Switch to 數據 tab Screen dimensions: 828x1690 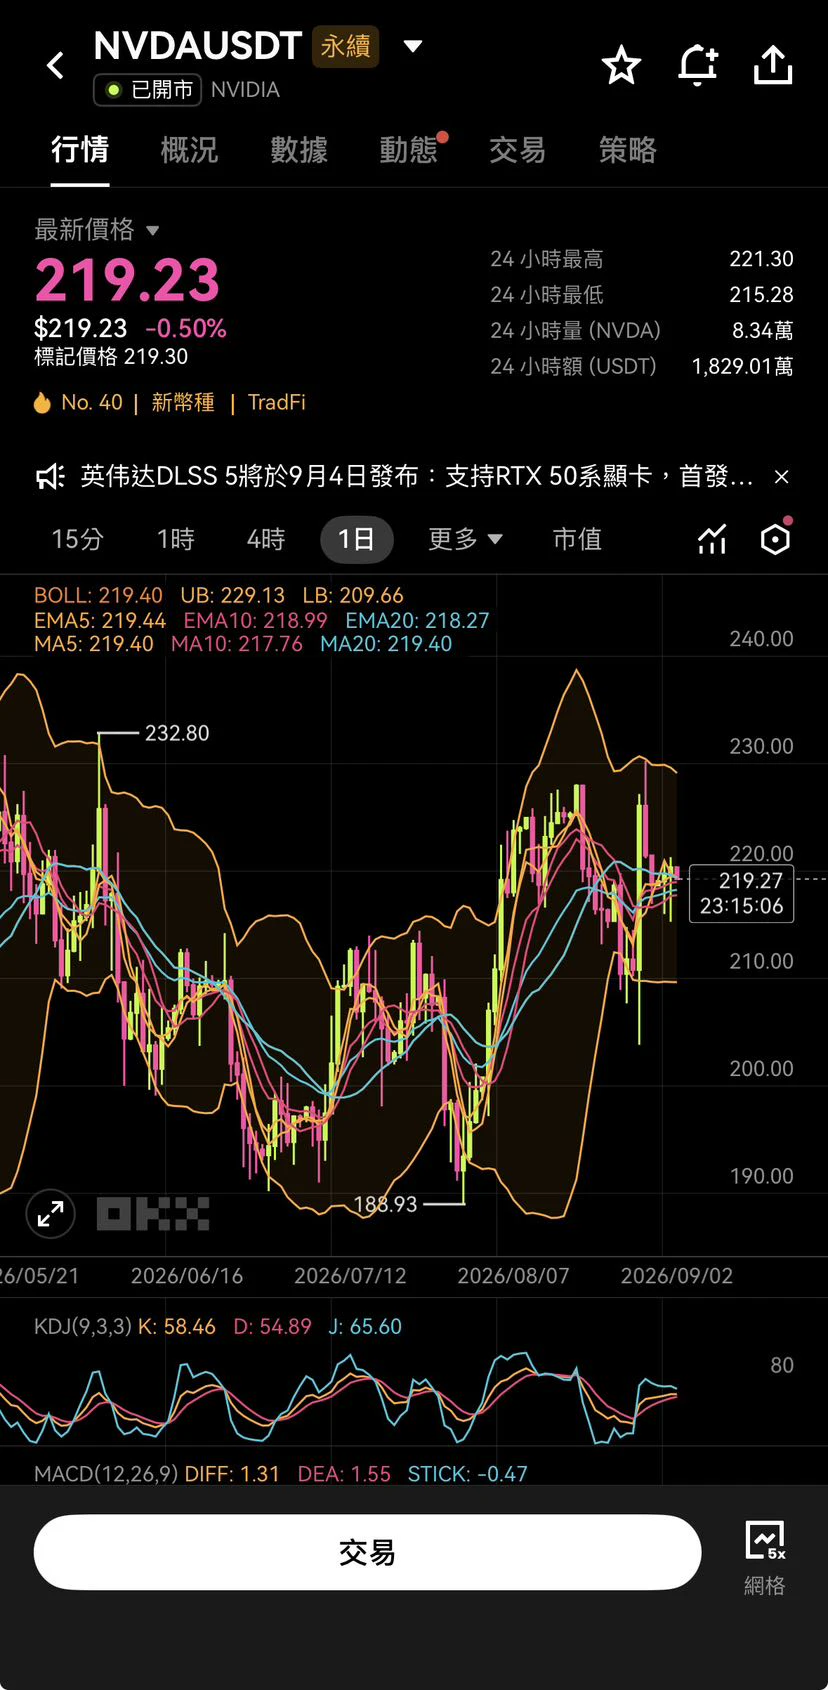(x=299, y=150)
